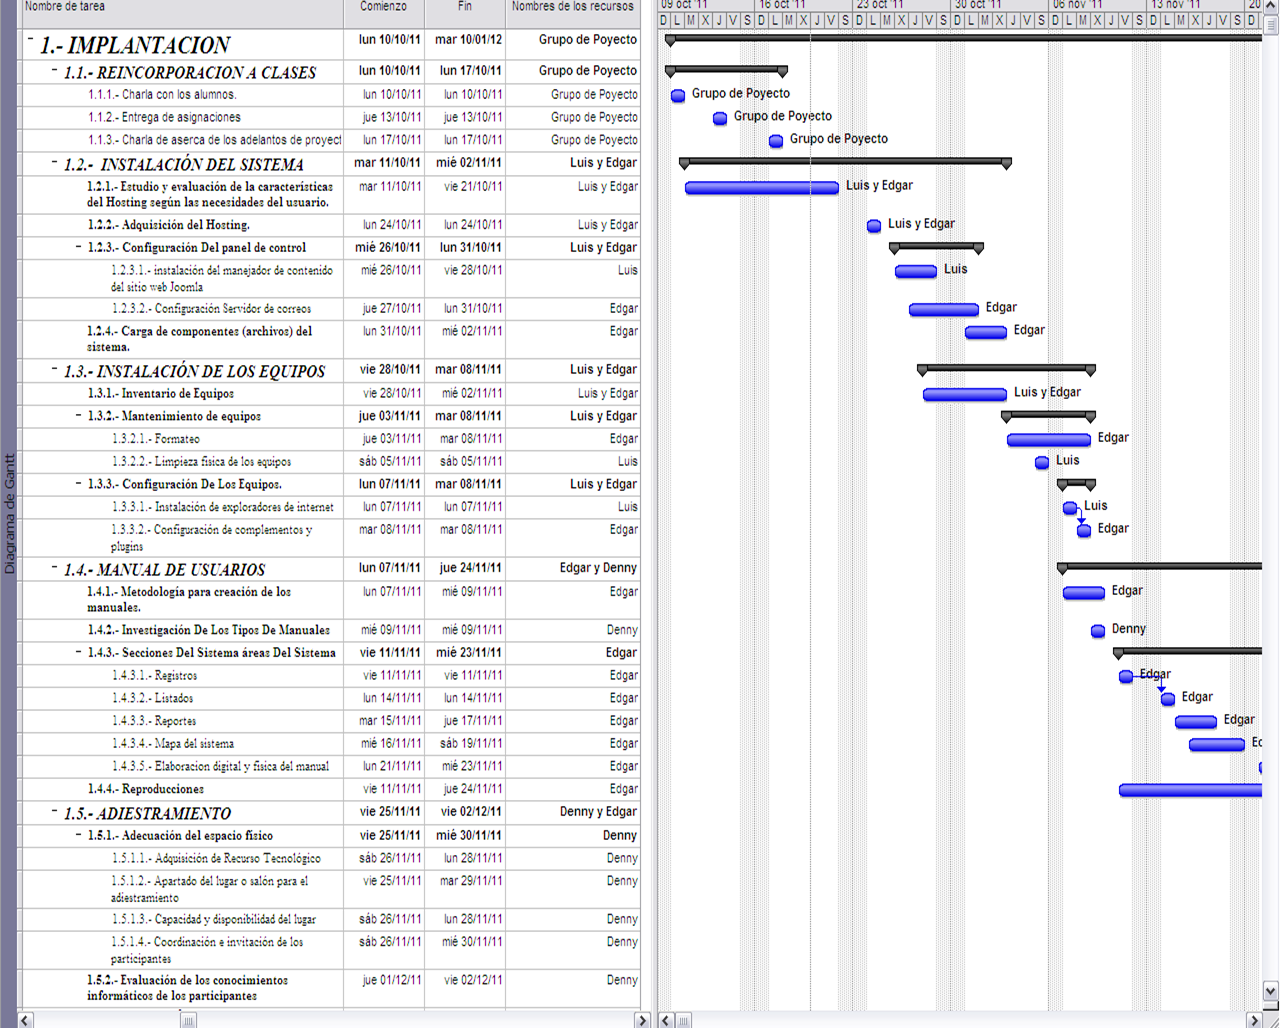Select task 1.4.2.- Investigación De Los Tipos De Manuales
This screenshot has height=1028, width=1280.
(208, 630)
